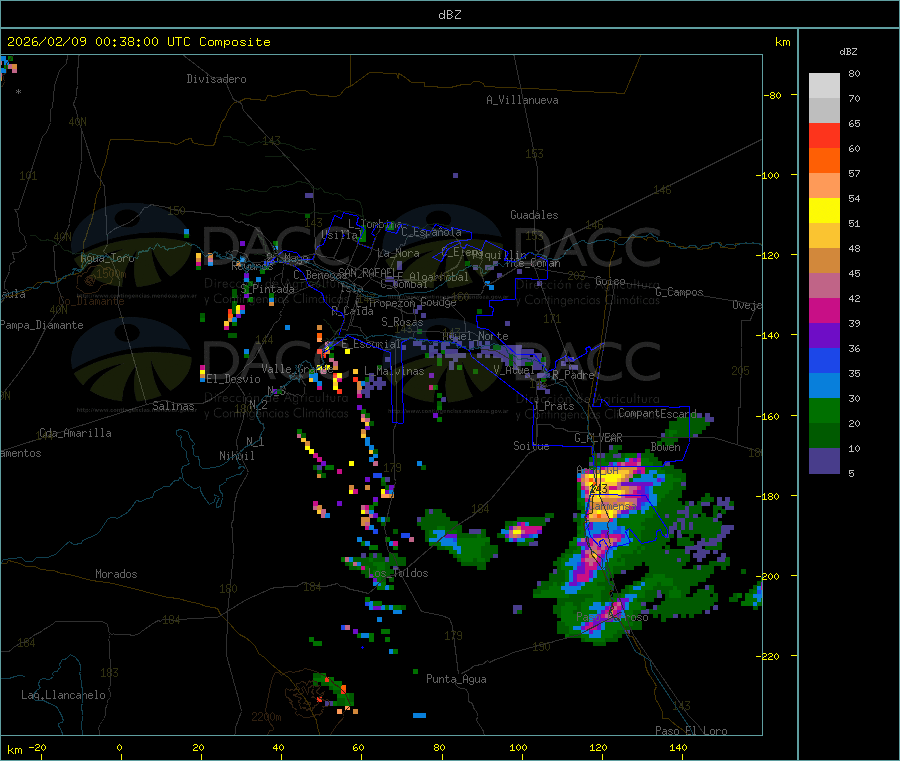Click the -20 km horizontal axis label
The width and height of the screenshot is (900, 761).
click(38, 747)
